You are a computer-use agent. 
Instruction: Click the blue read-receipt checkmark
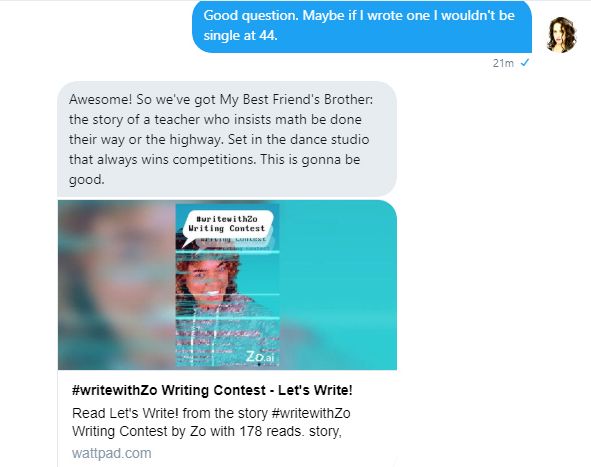pyautogui.click(x=525, y=63)
